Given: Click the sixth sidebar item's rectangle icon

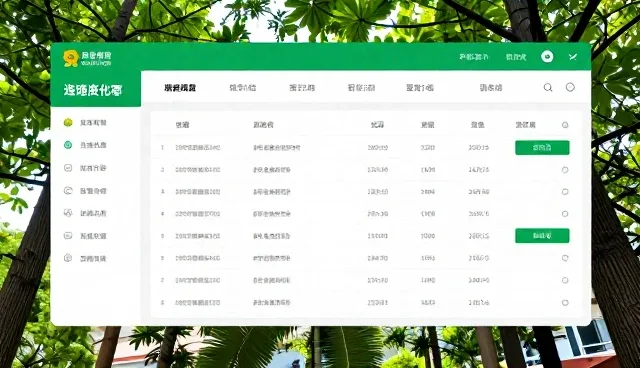Looking at the screenshot, I should (x=68, y=236).
